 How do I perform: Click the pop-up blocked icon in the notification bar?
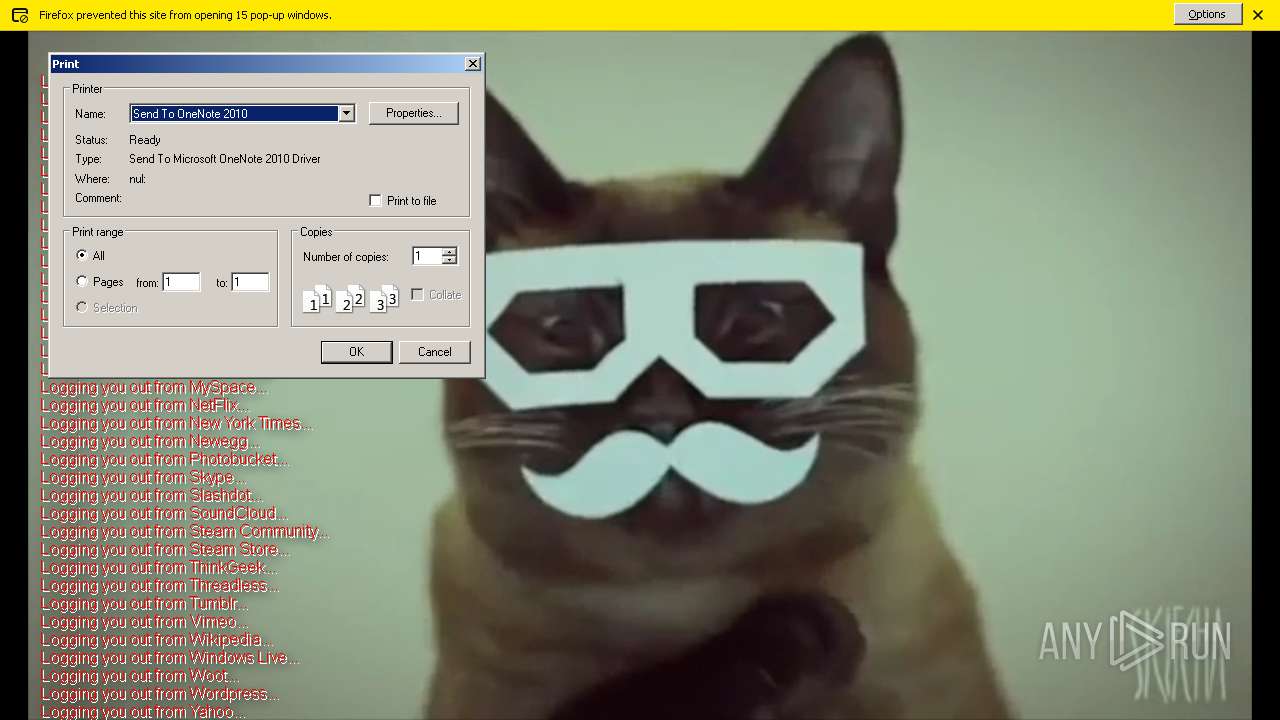19,15
